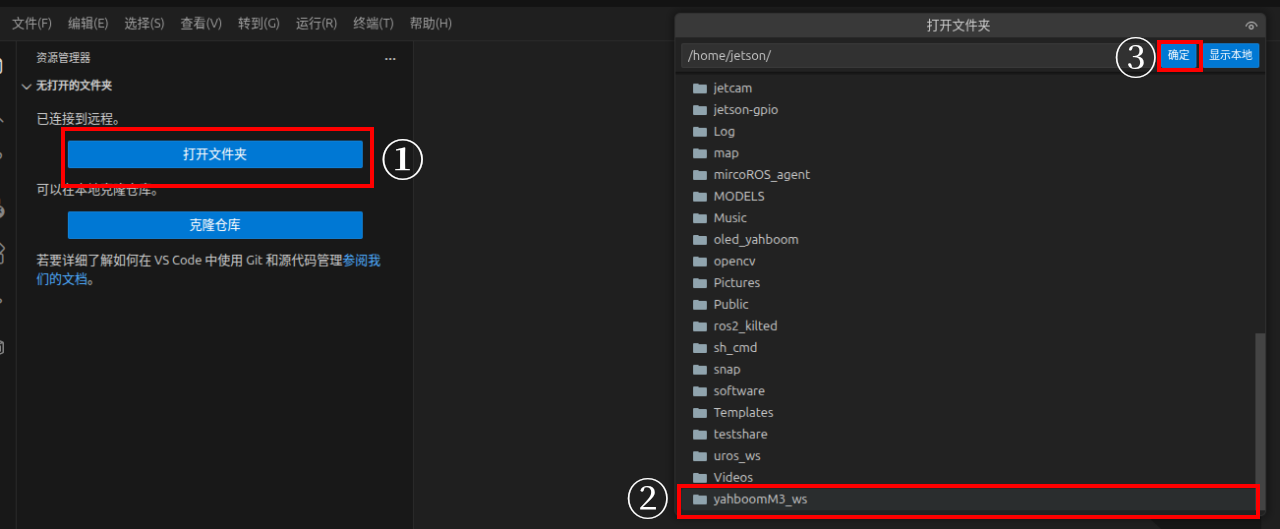Screen dimensions: 1280x529
Task: Open Explorer panel more actions ellipsis
Action: click(390, 59)
